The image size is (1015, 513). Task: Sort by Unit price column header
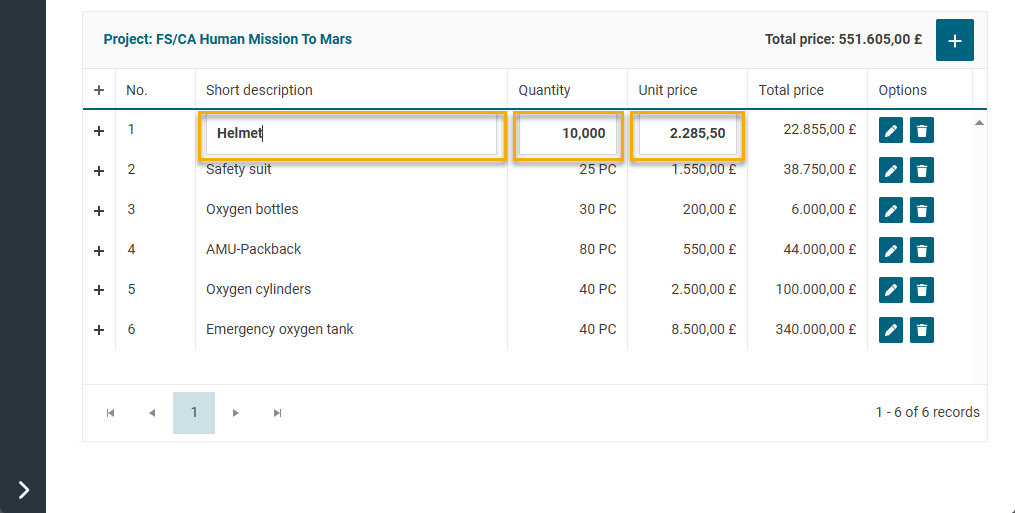click(667, 90)
